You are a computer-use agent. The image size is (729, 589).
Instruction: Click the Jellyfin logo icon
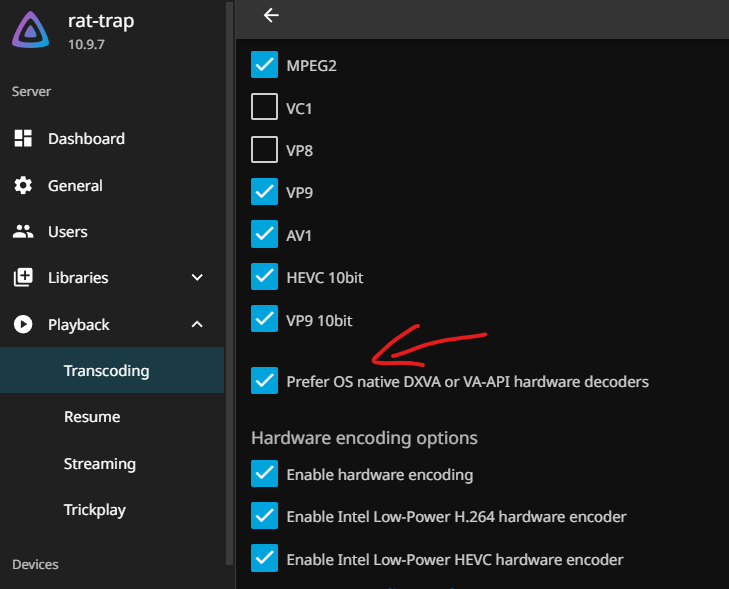click(x=32, y=33)
